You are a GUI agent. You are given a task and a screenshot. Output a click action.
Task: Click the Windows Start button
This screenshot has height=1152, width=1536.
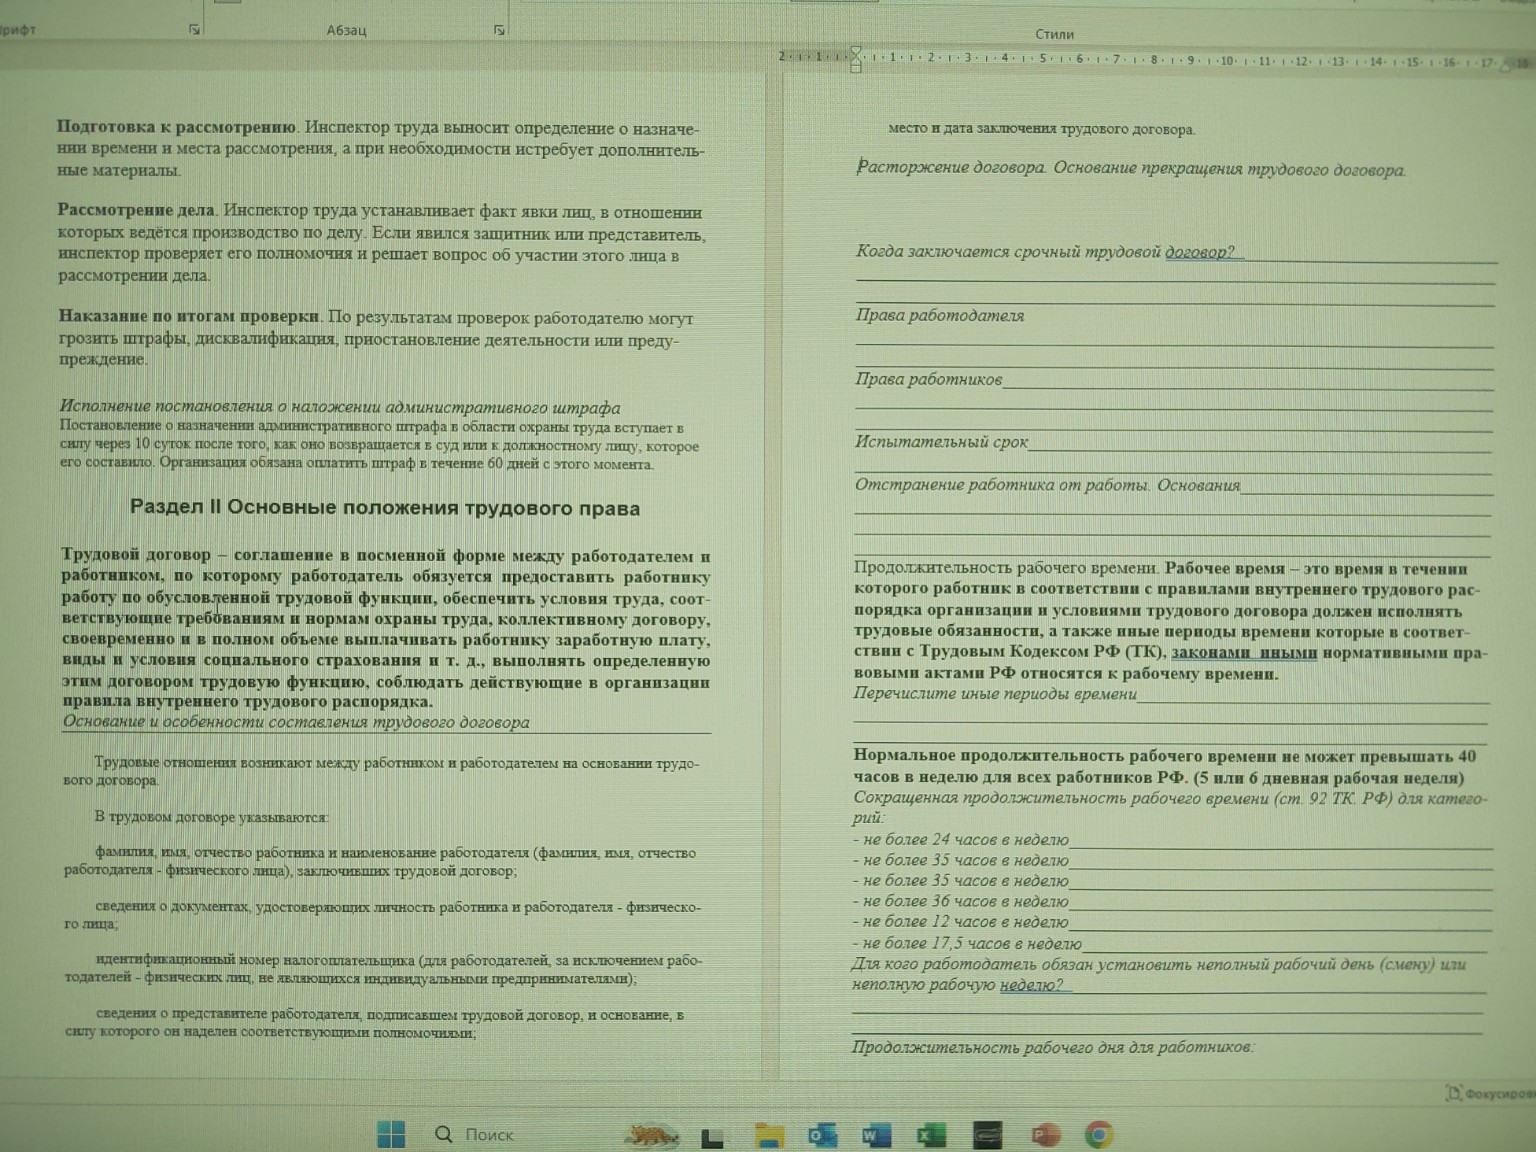point(391,1134)
